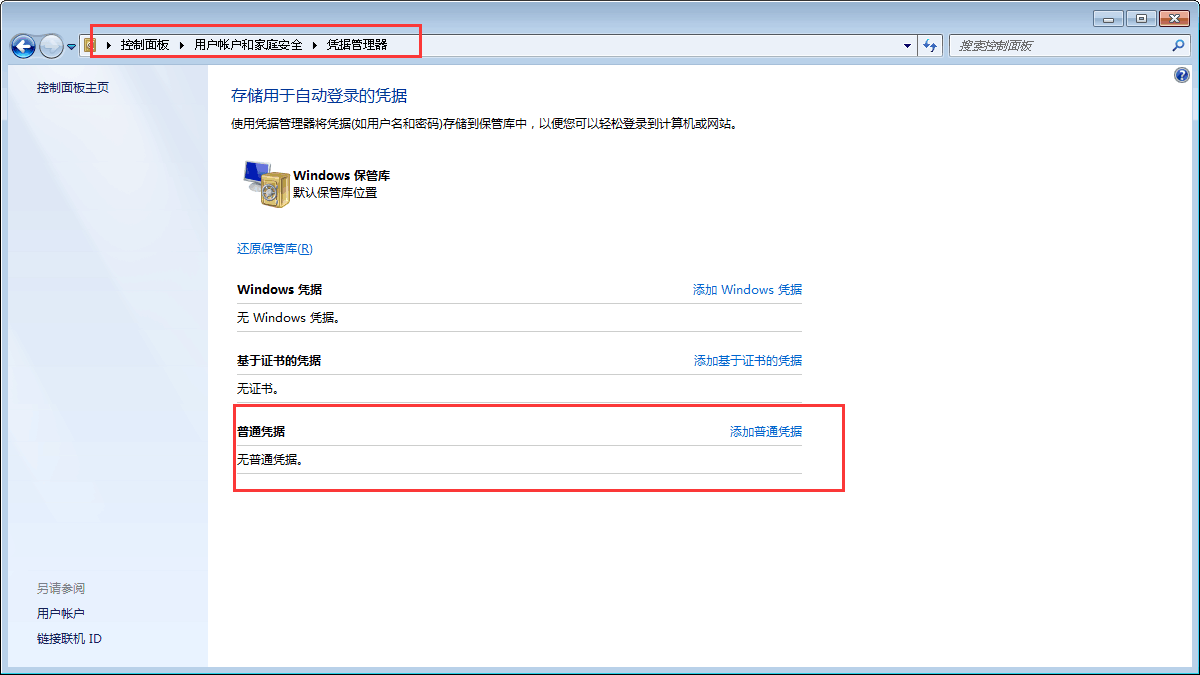Click the refresh icon in the address bar

tap(930, 45)
